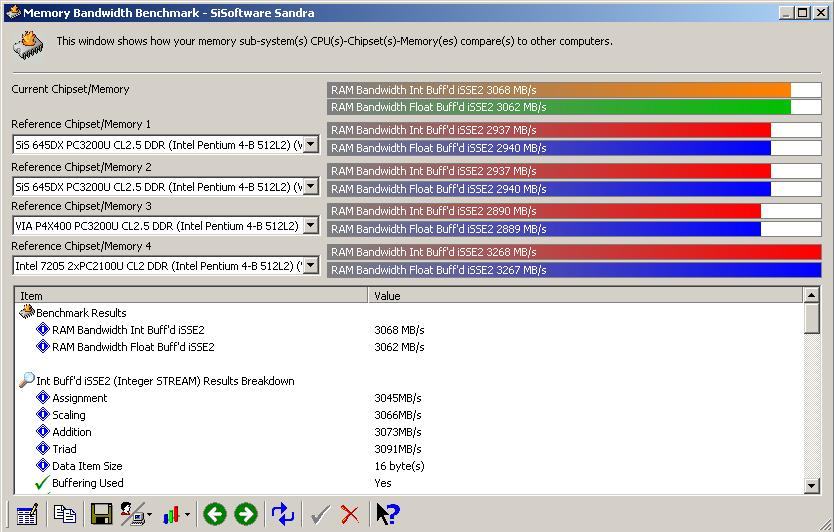Click the 3062 MB/s value in the list
The height and width of the screenshot is (532, 834).
click(399, 347)
